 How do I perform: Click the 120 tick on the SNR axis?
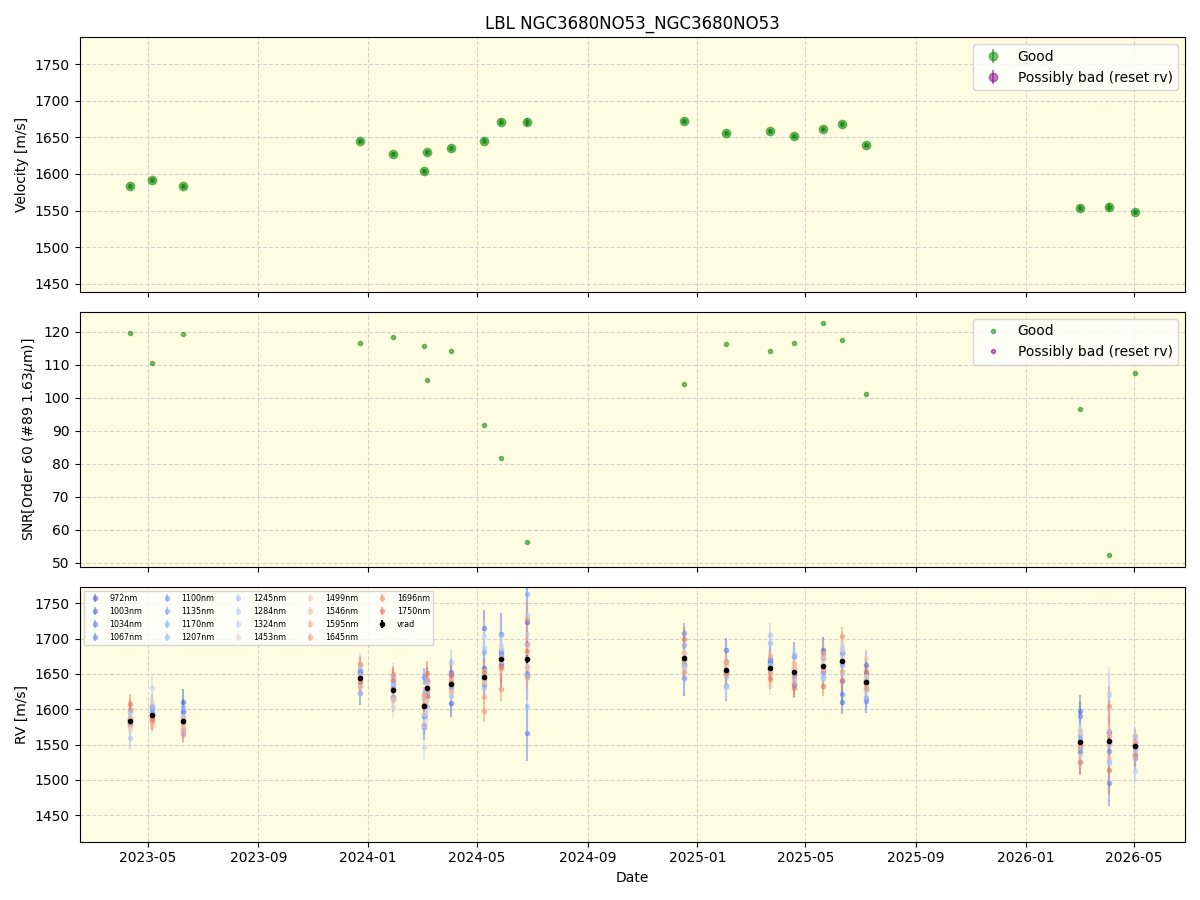coord(59,332)
